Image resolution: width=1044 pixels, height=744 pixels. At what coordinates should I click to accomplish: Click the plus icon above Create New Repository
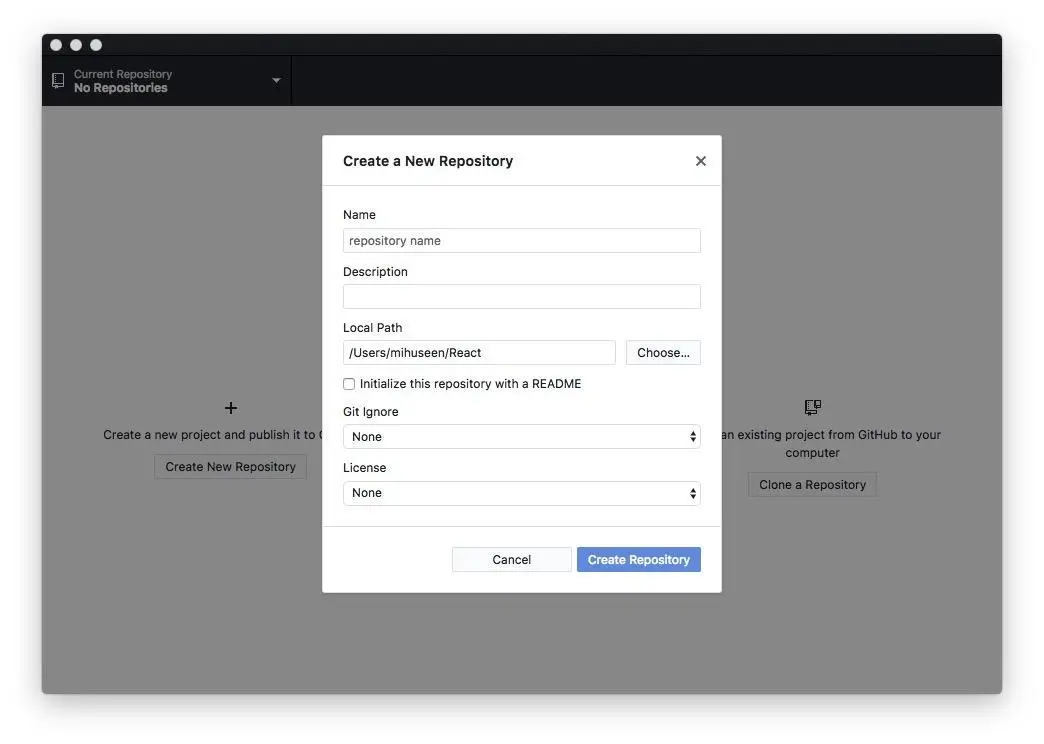pyautogui.click(x=231, y=408)
